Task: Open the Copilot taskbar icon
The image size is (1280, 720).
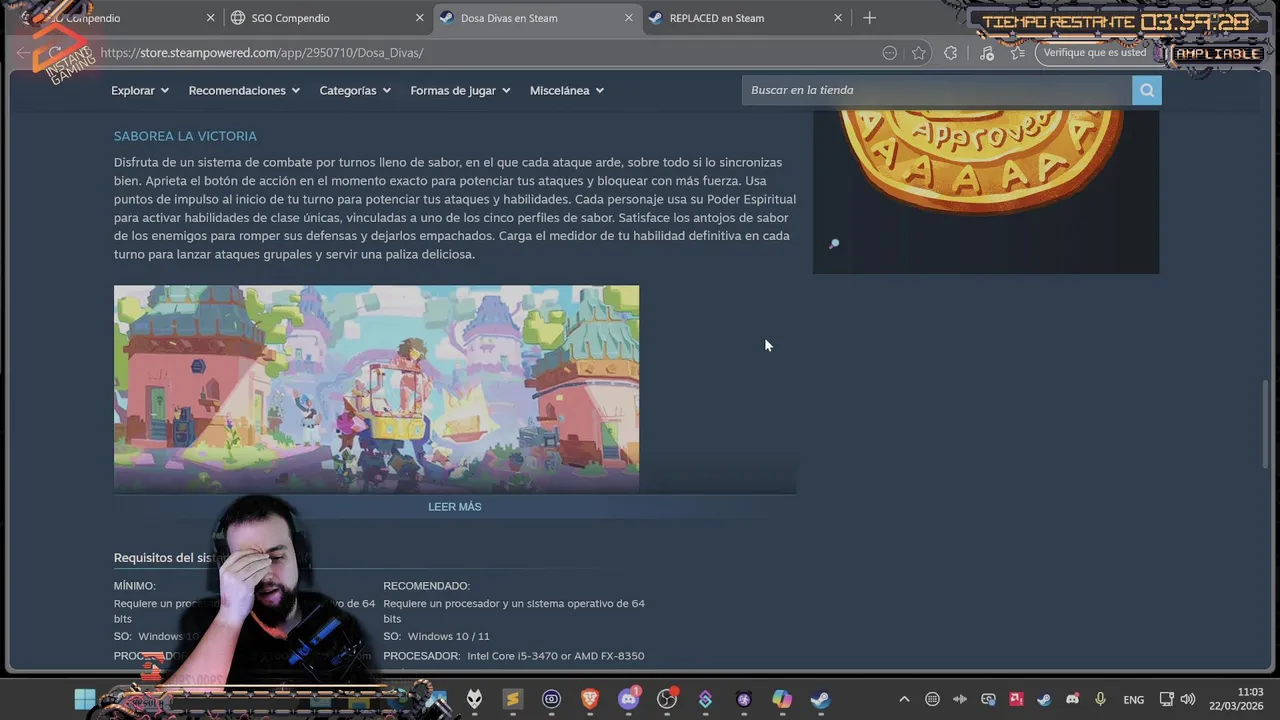Action: point(782,699)
